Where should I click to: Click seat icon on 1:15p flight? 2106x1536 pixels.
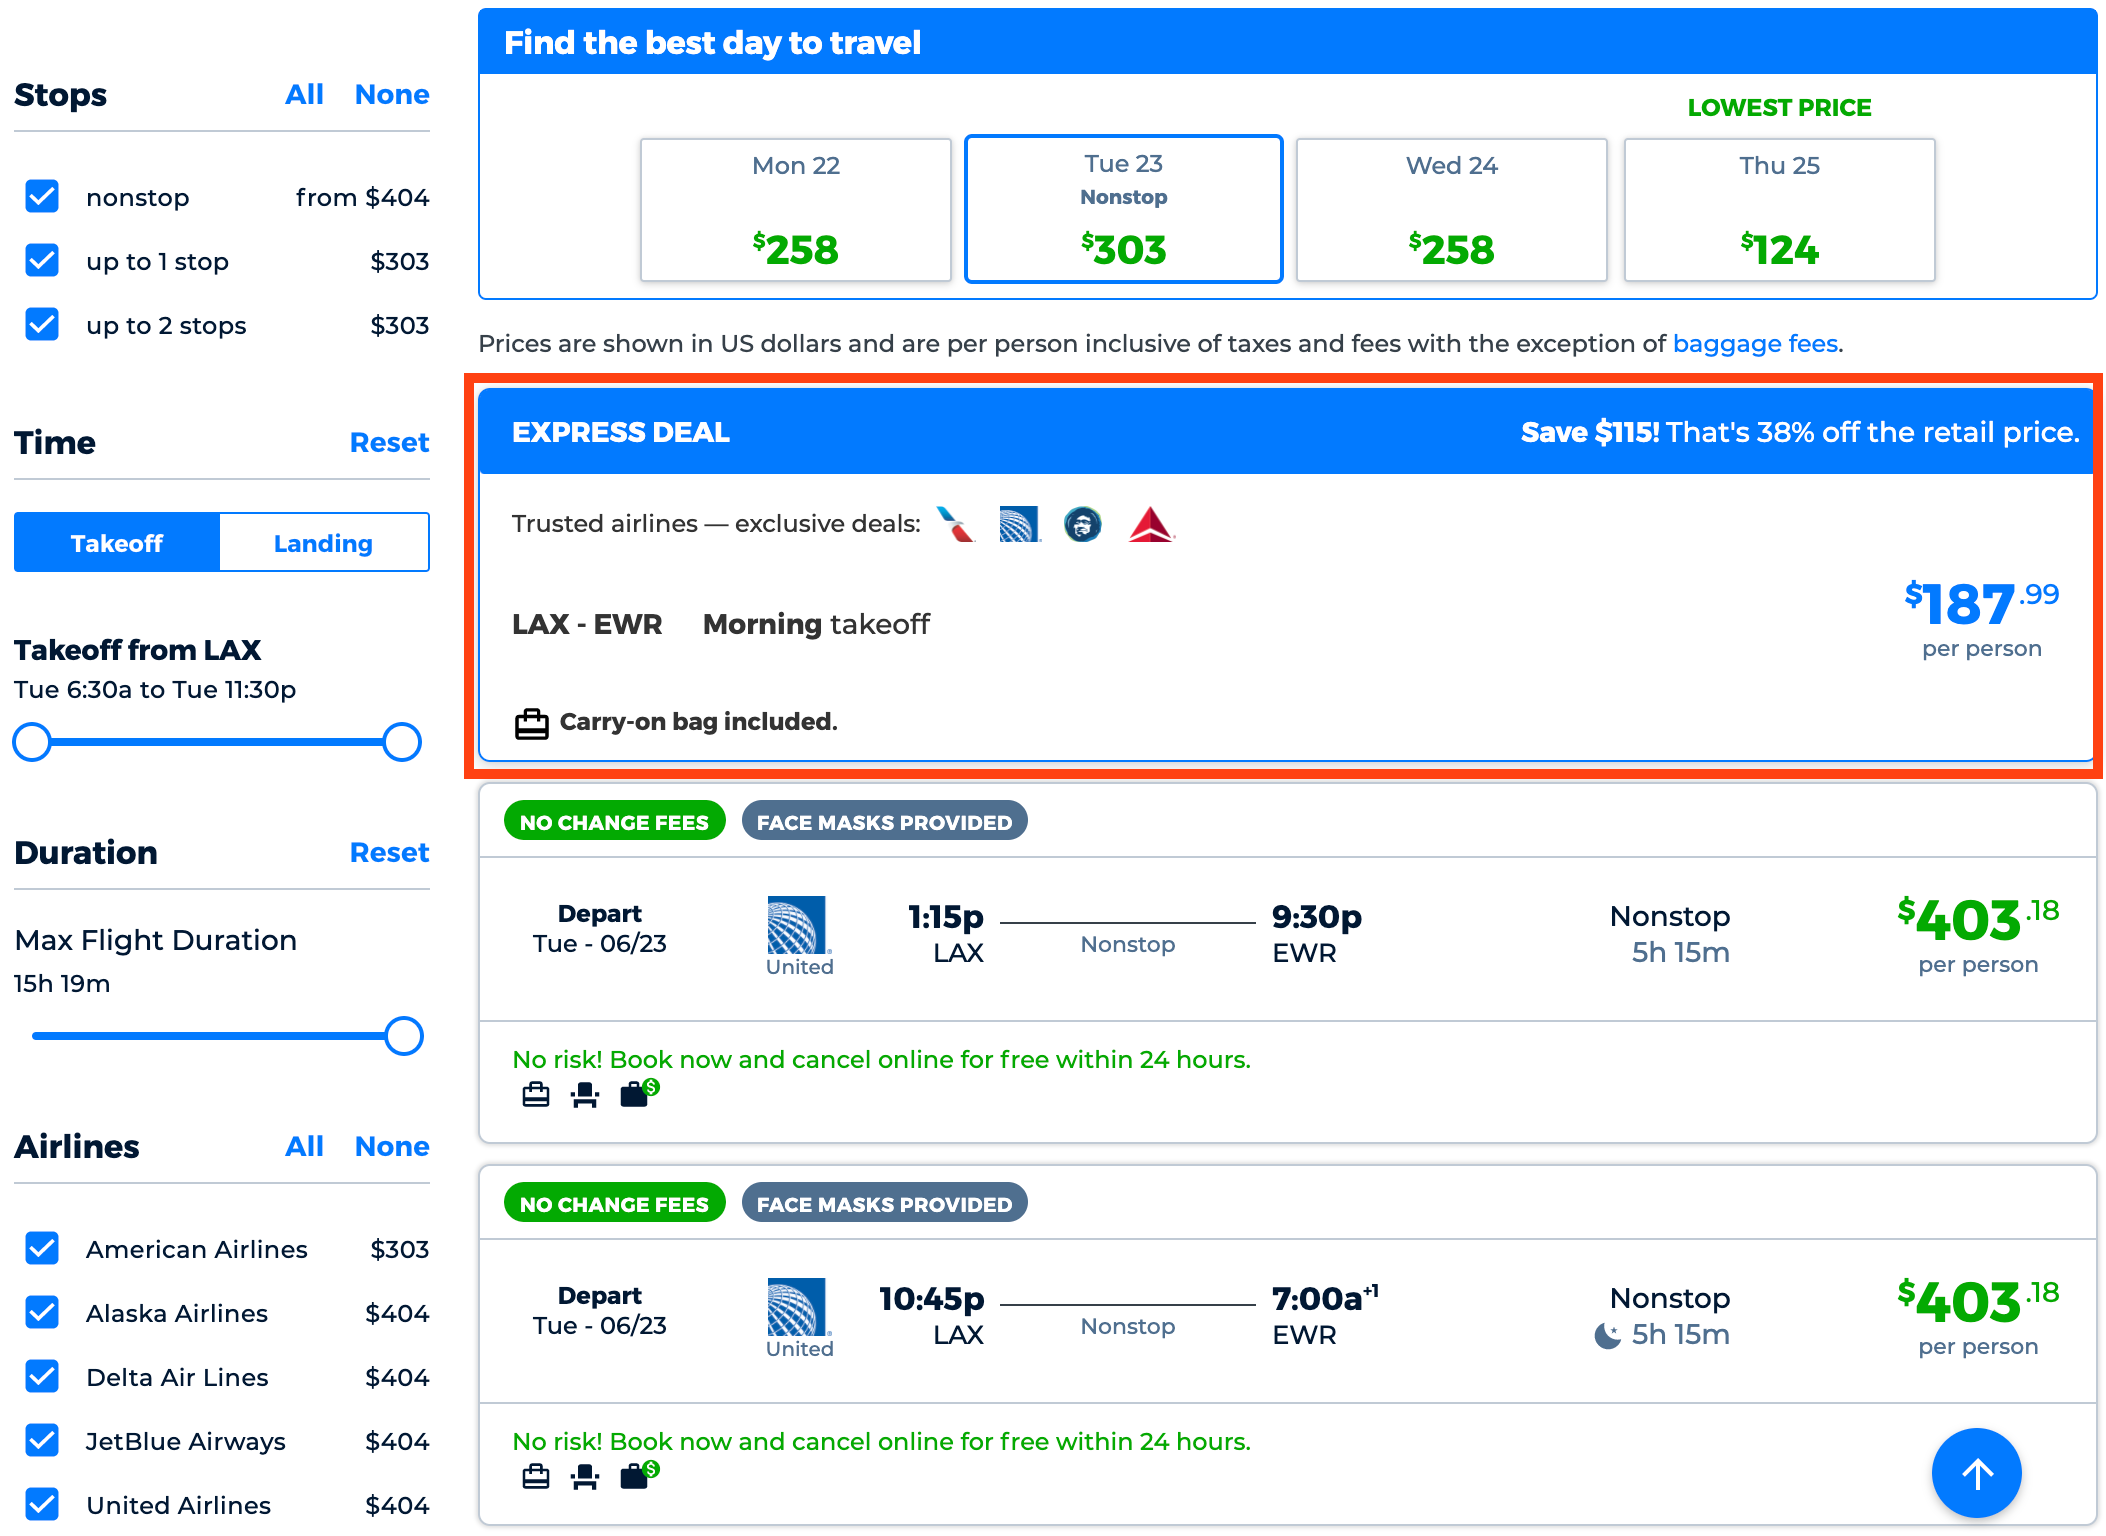click(585, 1095)
